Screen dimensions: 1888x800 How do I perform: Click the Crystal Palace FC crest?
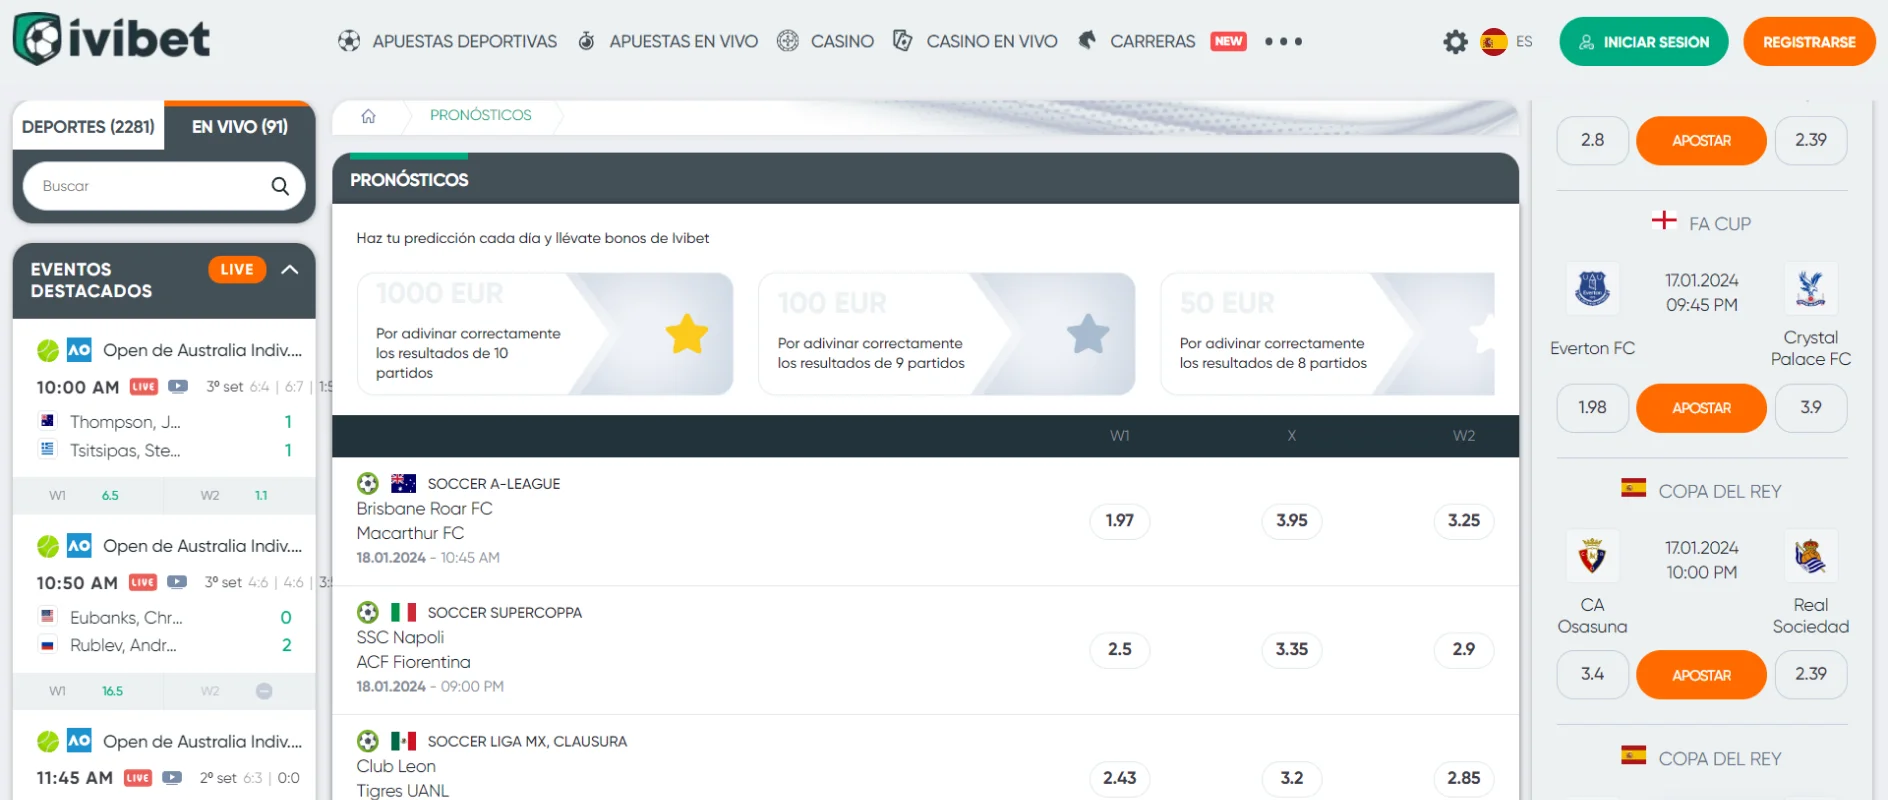coord(1810,289)
